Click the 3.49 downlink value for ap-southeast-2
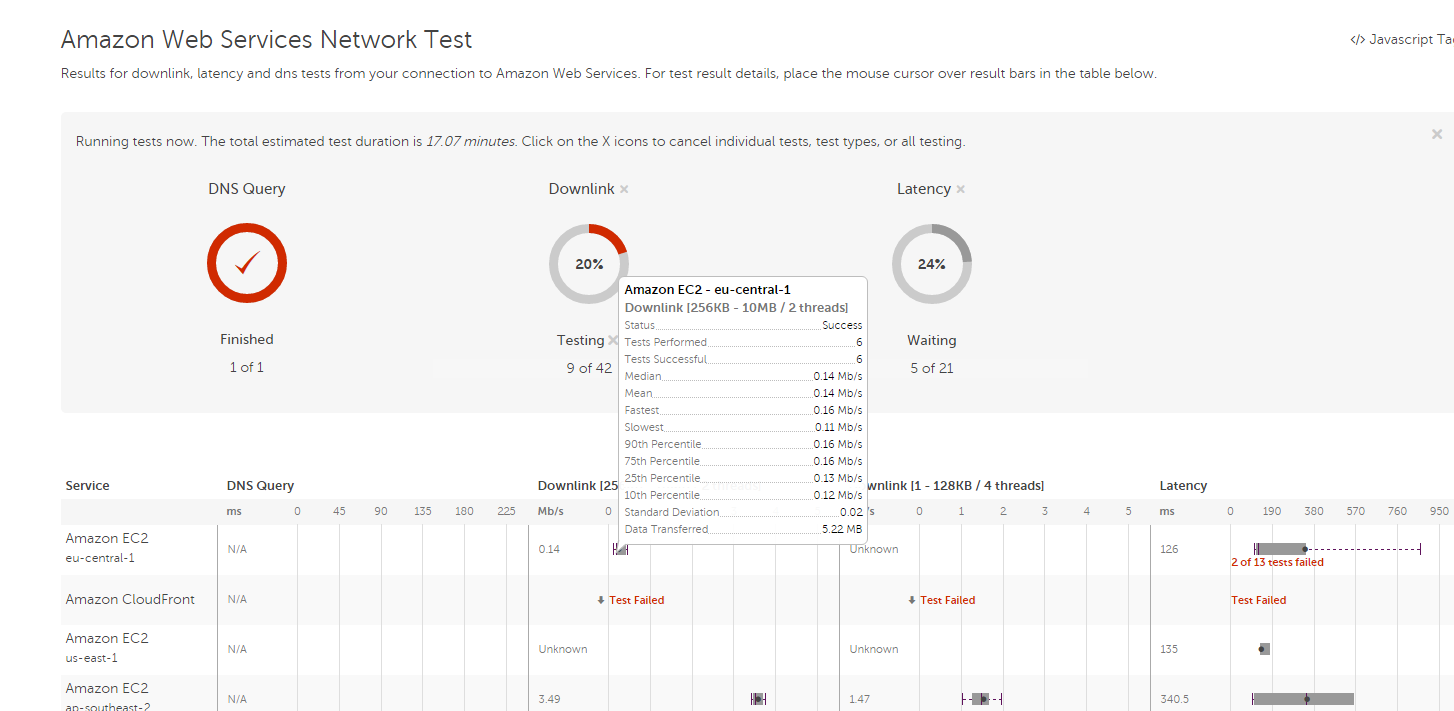 (549, 699)
